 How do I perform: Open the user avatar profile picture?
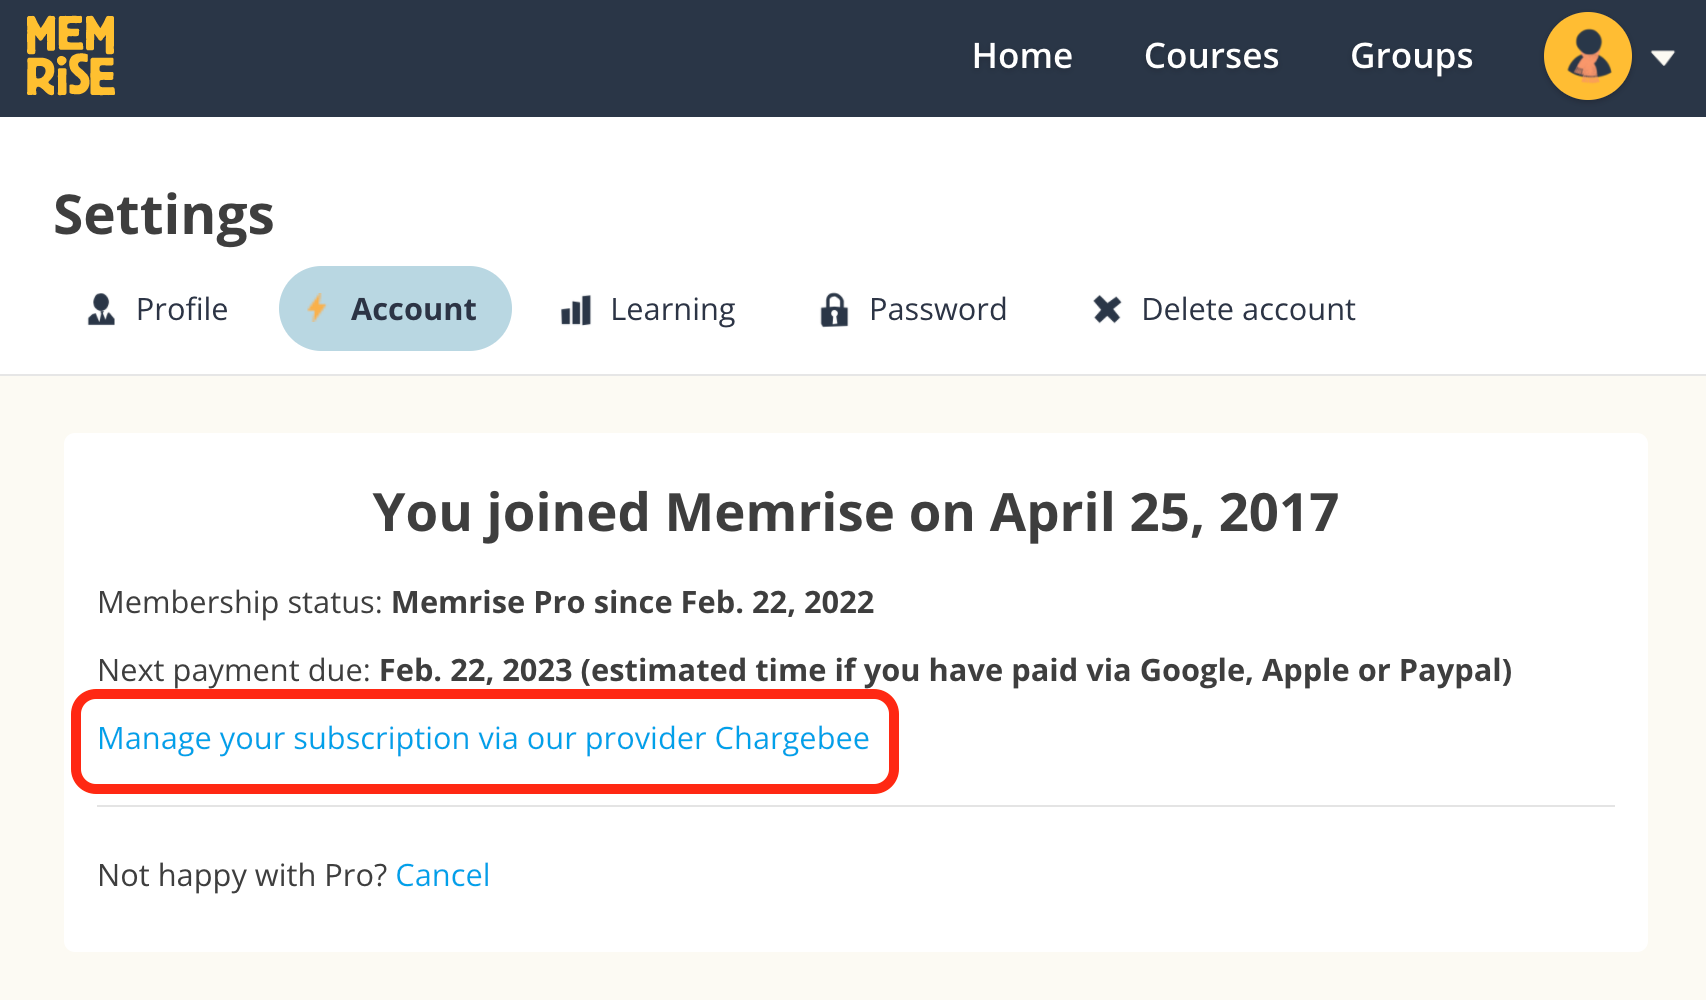click(1587, 56)
